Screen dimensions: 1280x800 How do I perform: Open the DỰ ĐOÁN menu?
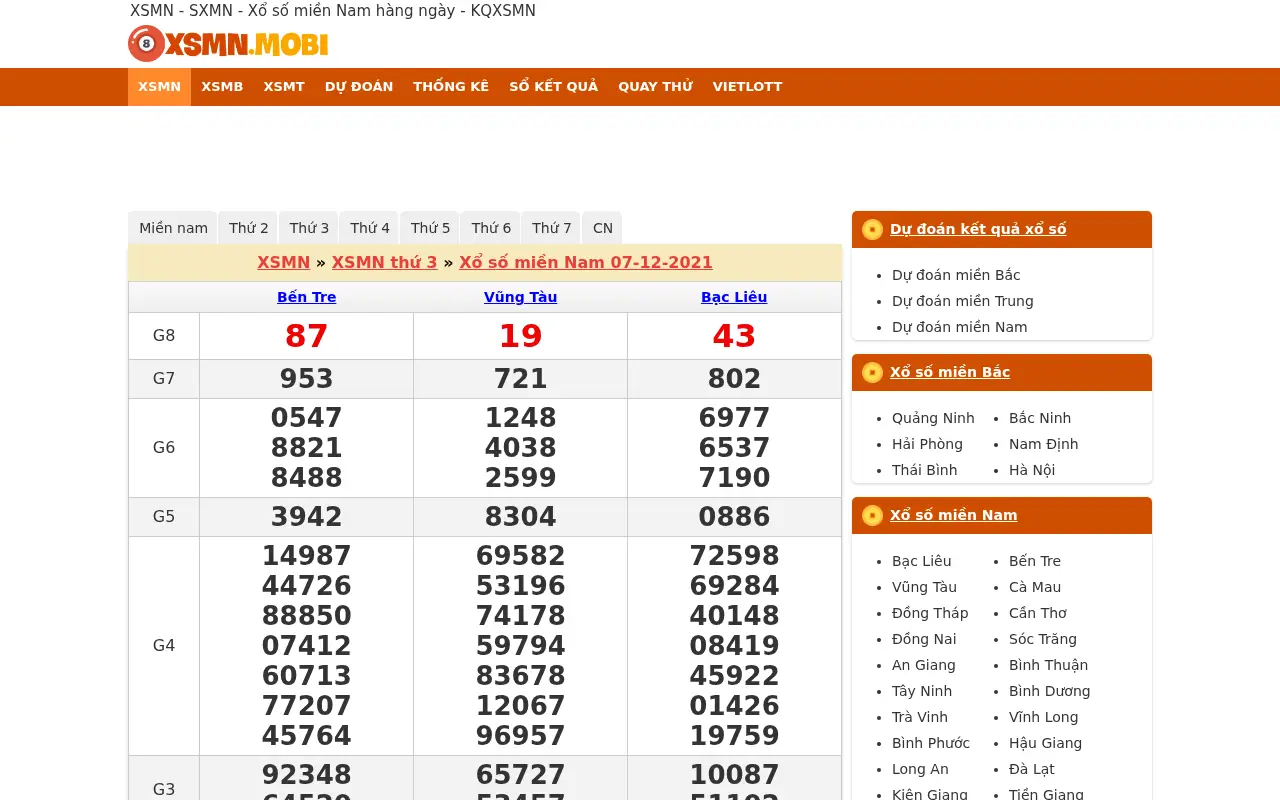point(359,87)
